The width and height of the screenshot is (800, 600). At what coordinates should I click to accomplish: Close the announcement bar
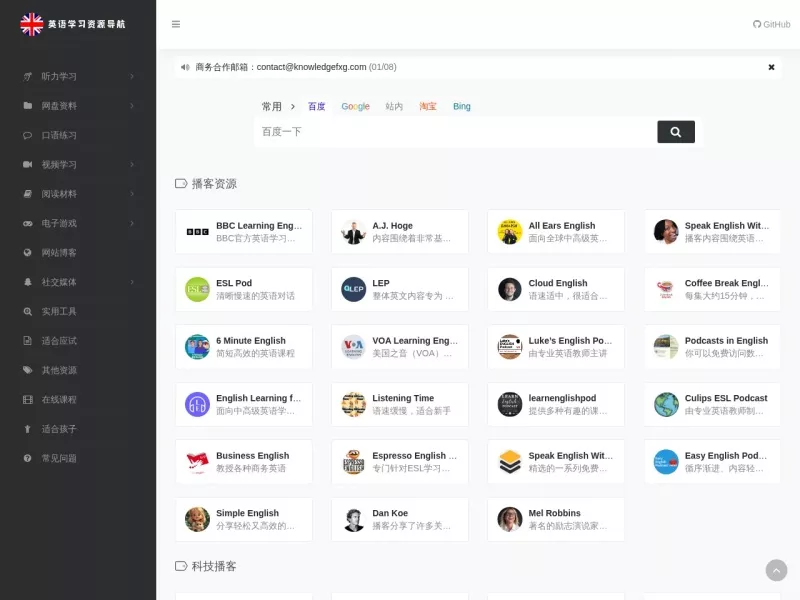point(771,67)
